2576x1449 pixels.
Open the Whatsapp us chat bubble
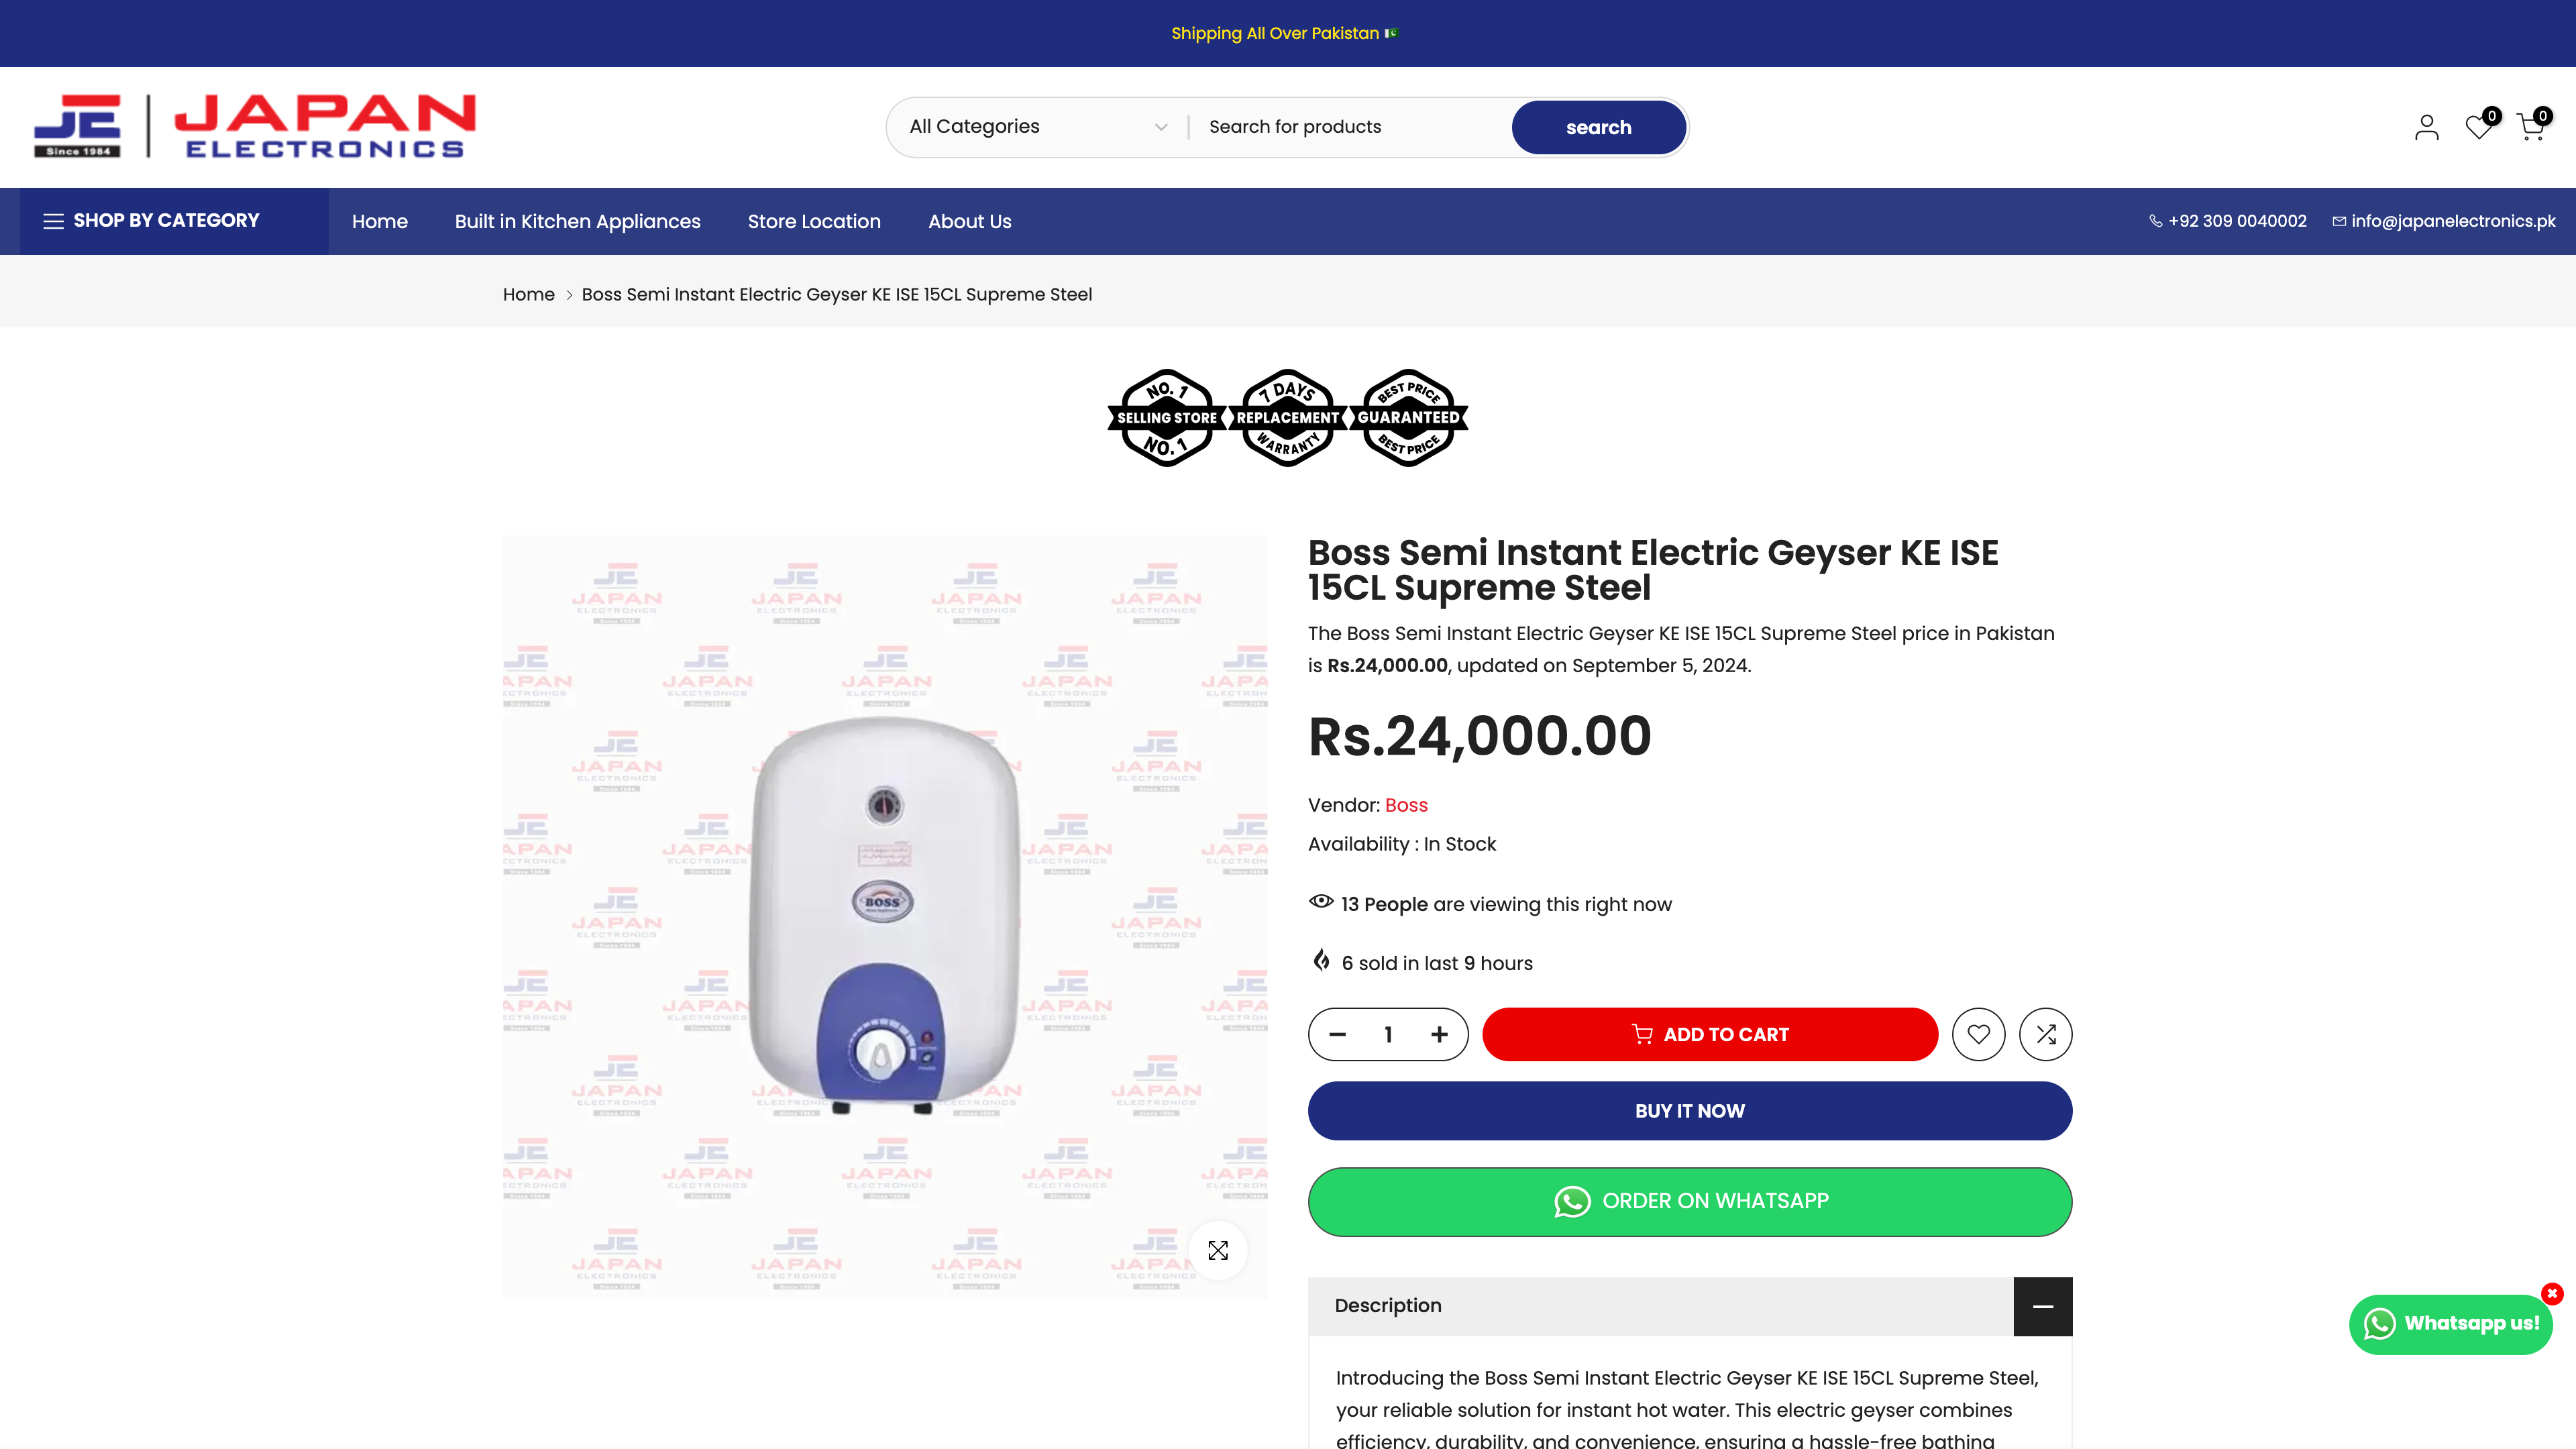[x=2451, y=1324]
